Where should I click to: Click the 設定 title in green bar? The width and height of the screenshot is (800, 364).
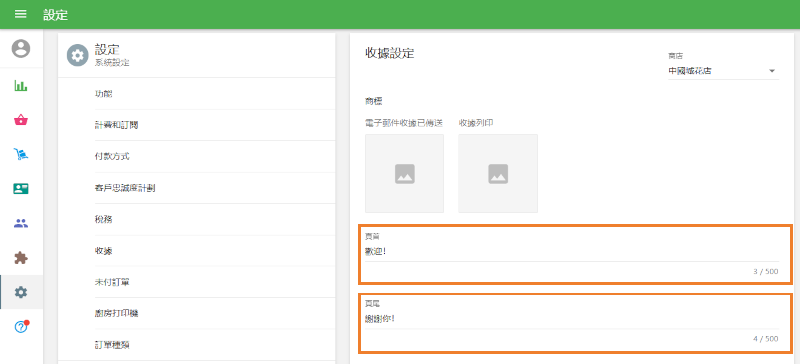click(x=55, y=15)
